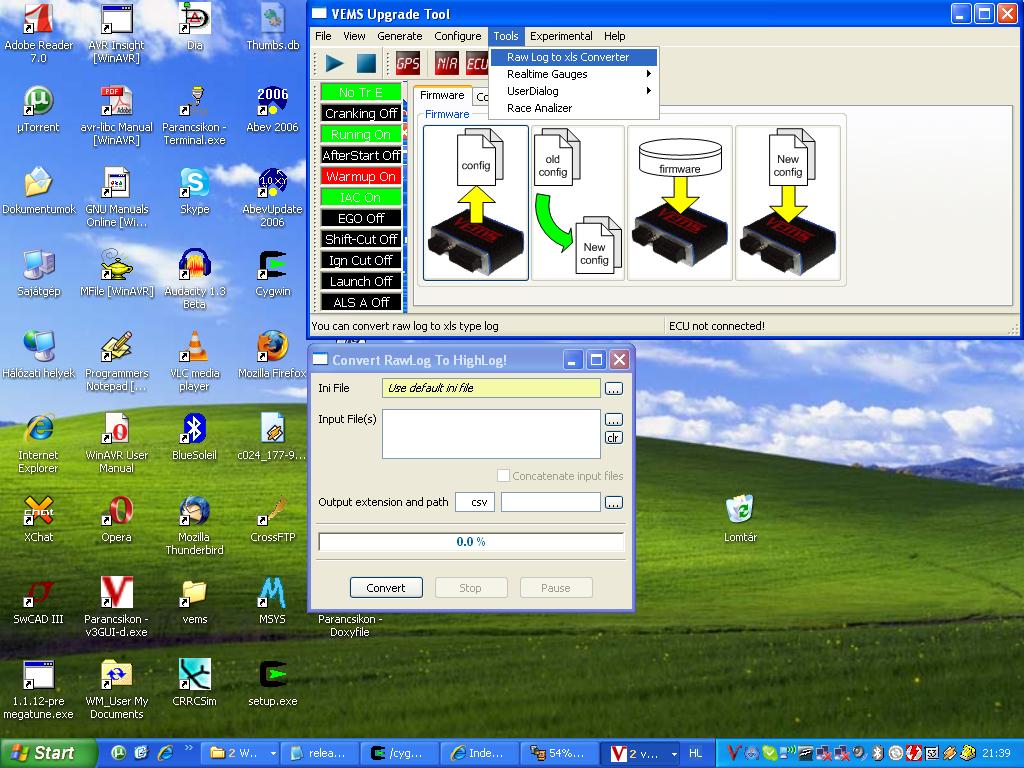This screenshot has width=1024, height=768.
Task: Click the EGO Off status indicator
Action: [360, 218]
